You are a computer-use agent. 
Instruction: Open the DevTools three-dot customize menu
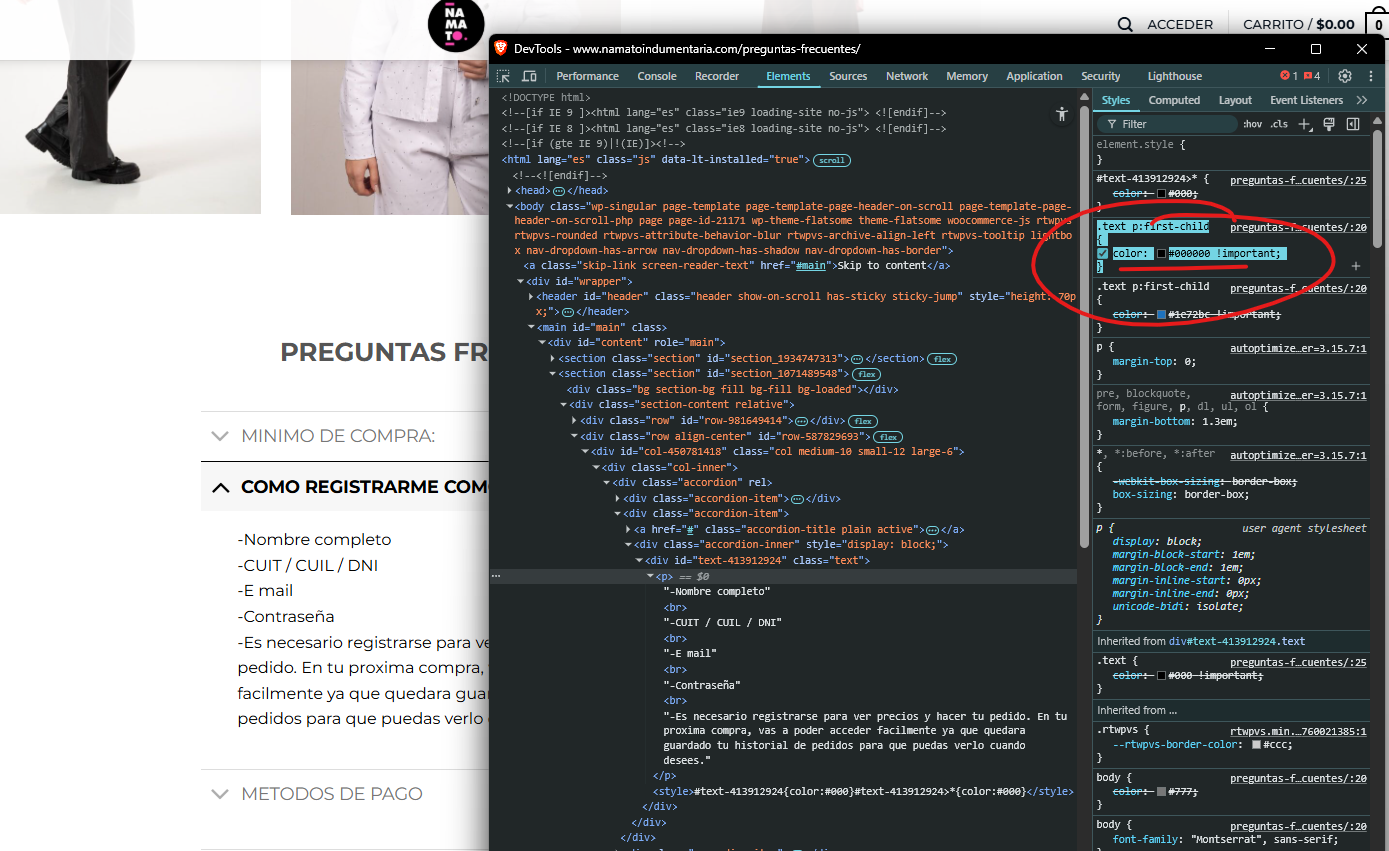(x=1370, y=76)
